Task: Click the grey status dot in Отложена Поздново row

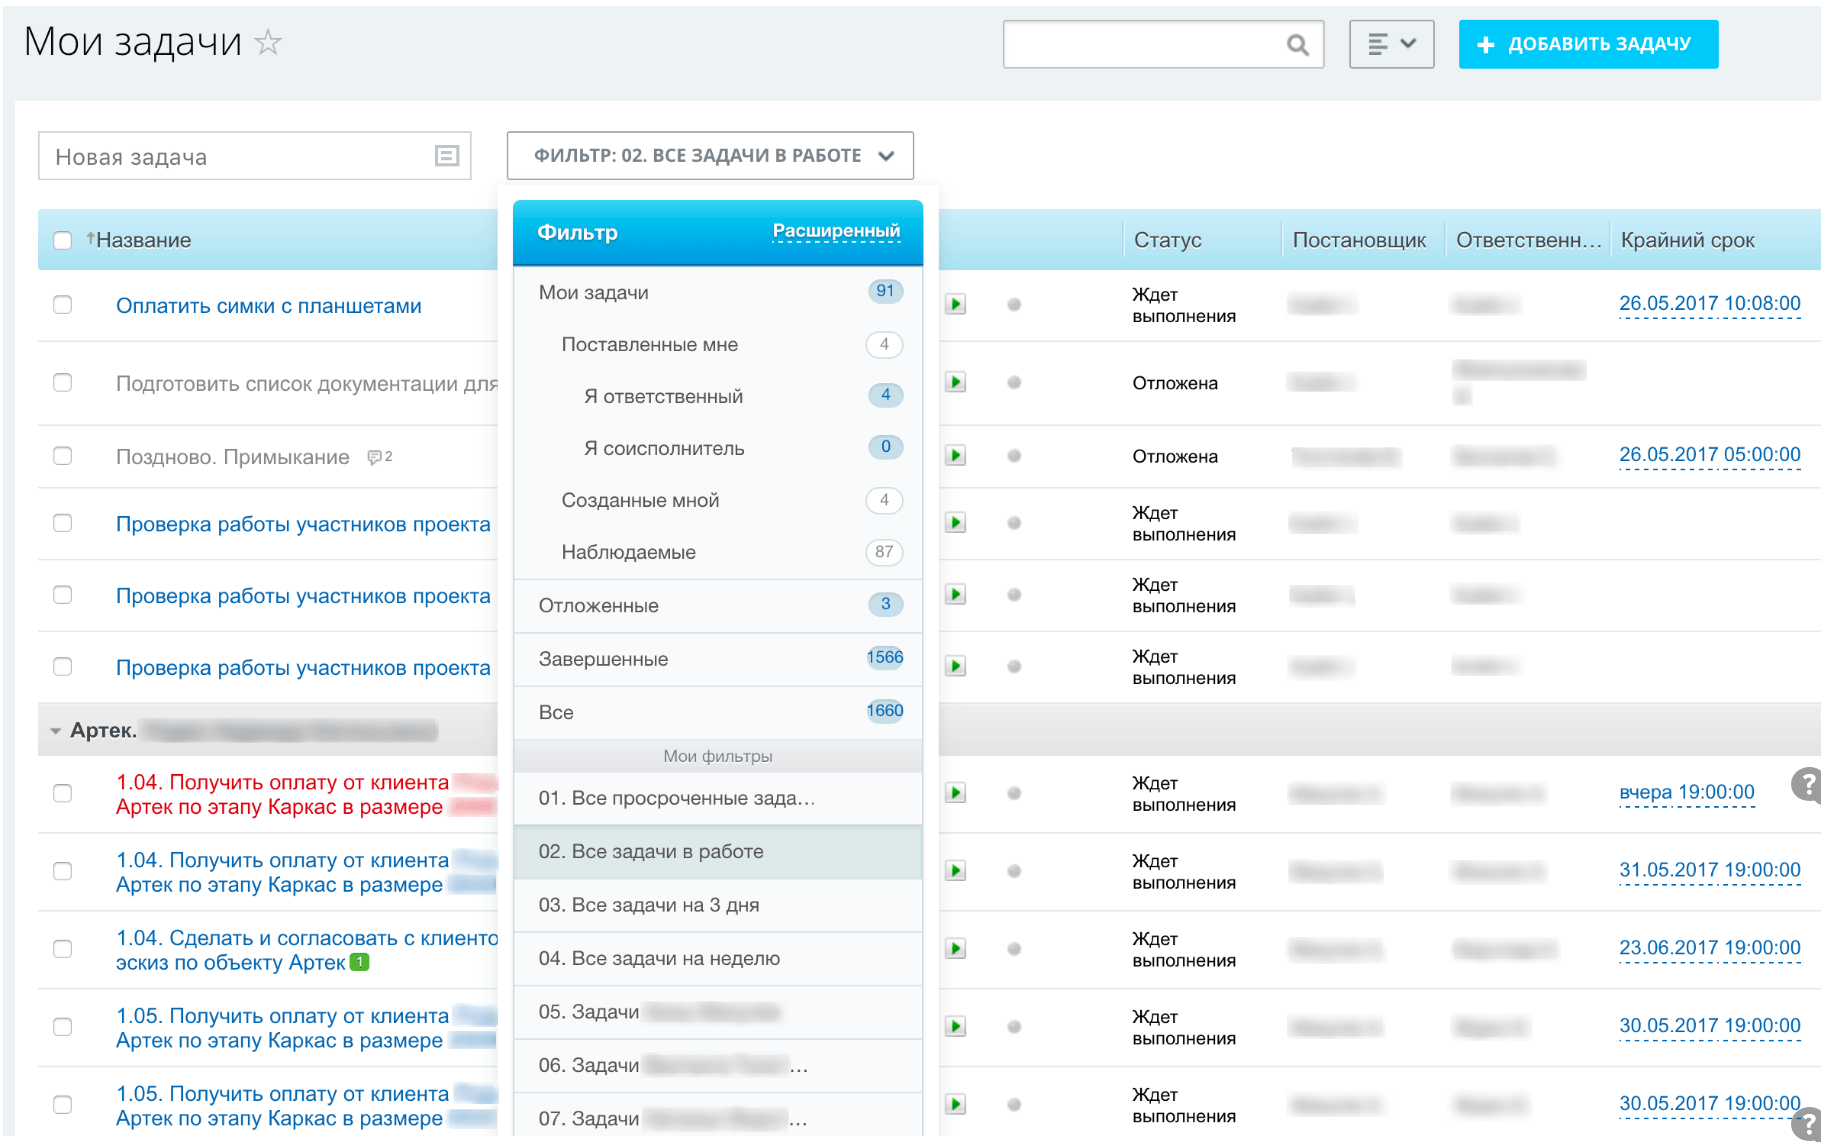Action: click(1014, 456)
